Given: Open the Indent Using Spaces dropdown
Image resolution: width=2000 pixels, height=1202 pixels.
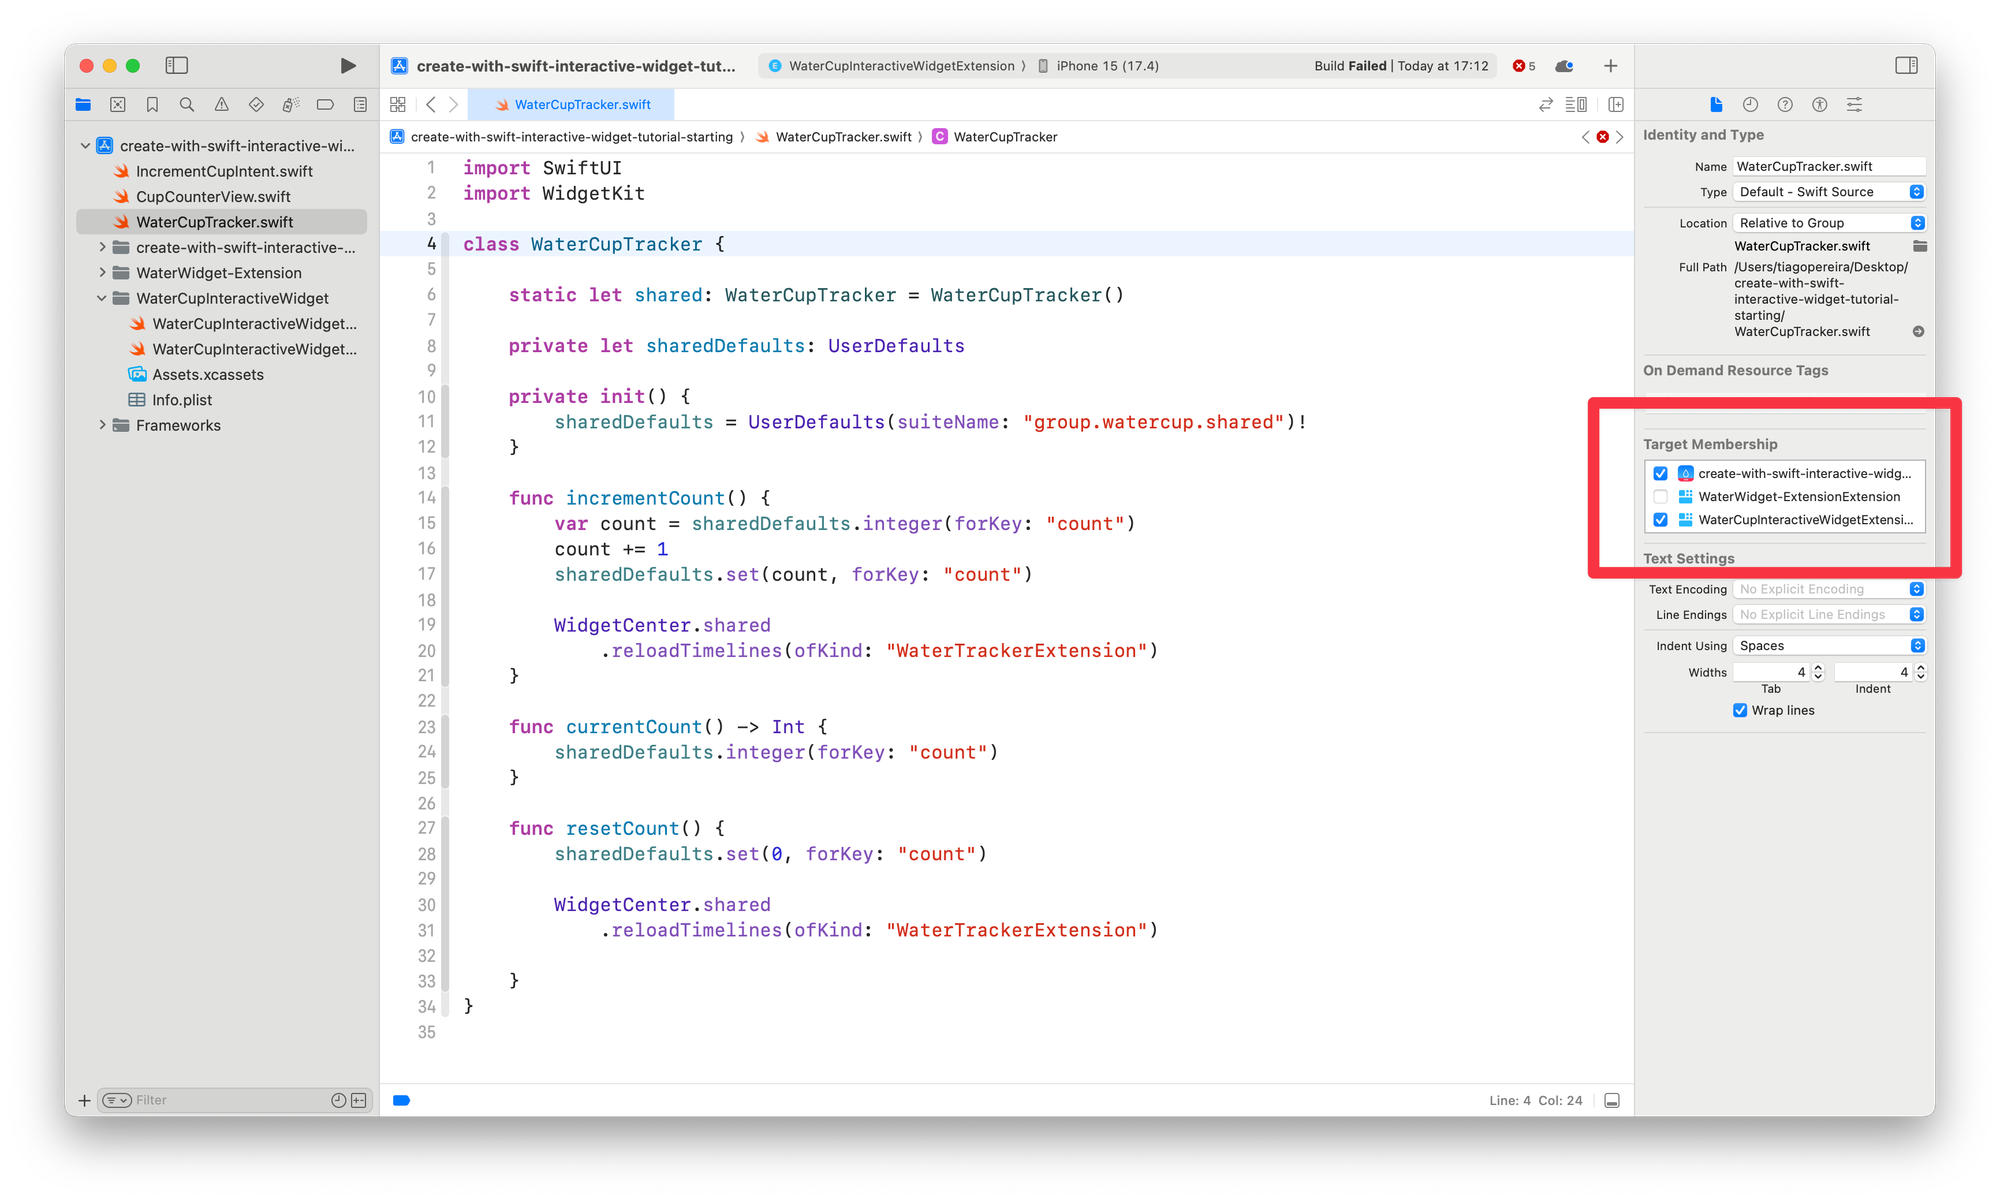Looking at the screenshot, I should [1829, 646].
